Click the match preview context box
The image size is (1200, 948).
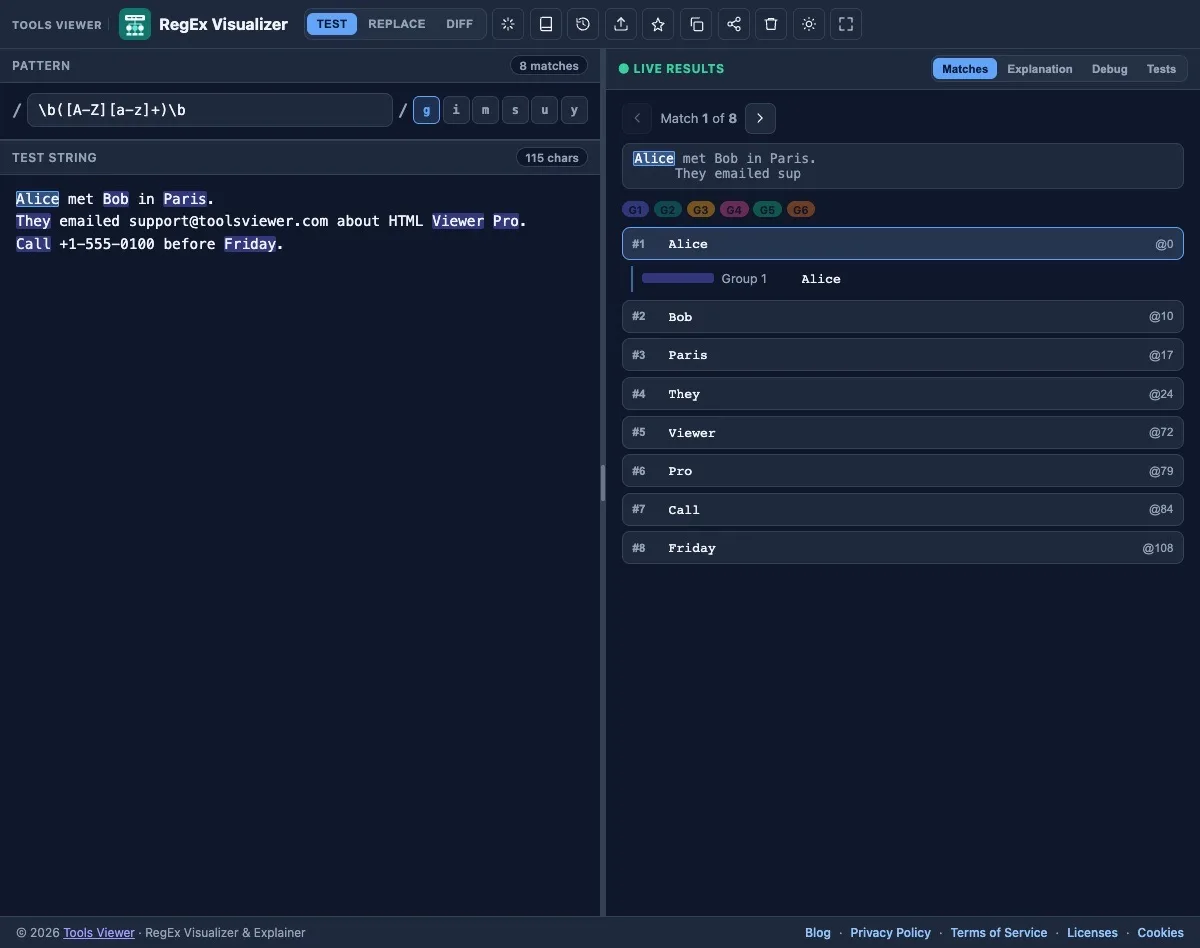tap(903, 166)
